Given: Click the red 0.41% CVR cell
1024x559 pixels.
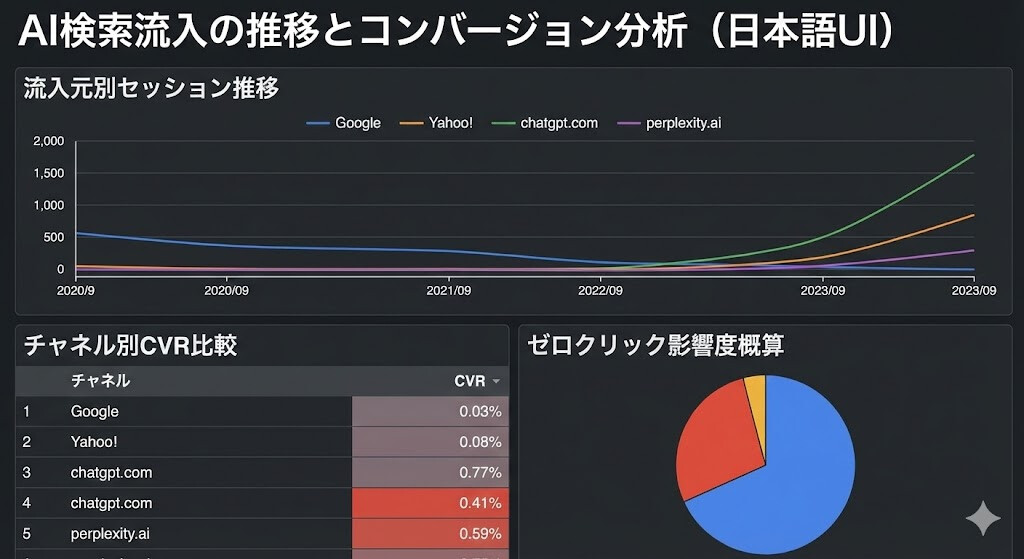Looking at the screenshot, I should coord(431,503).
